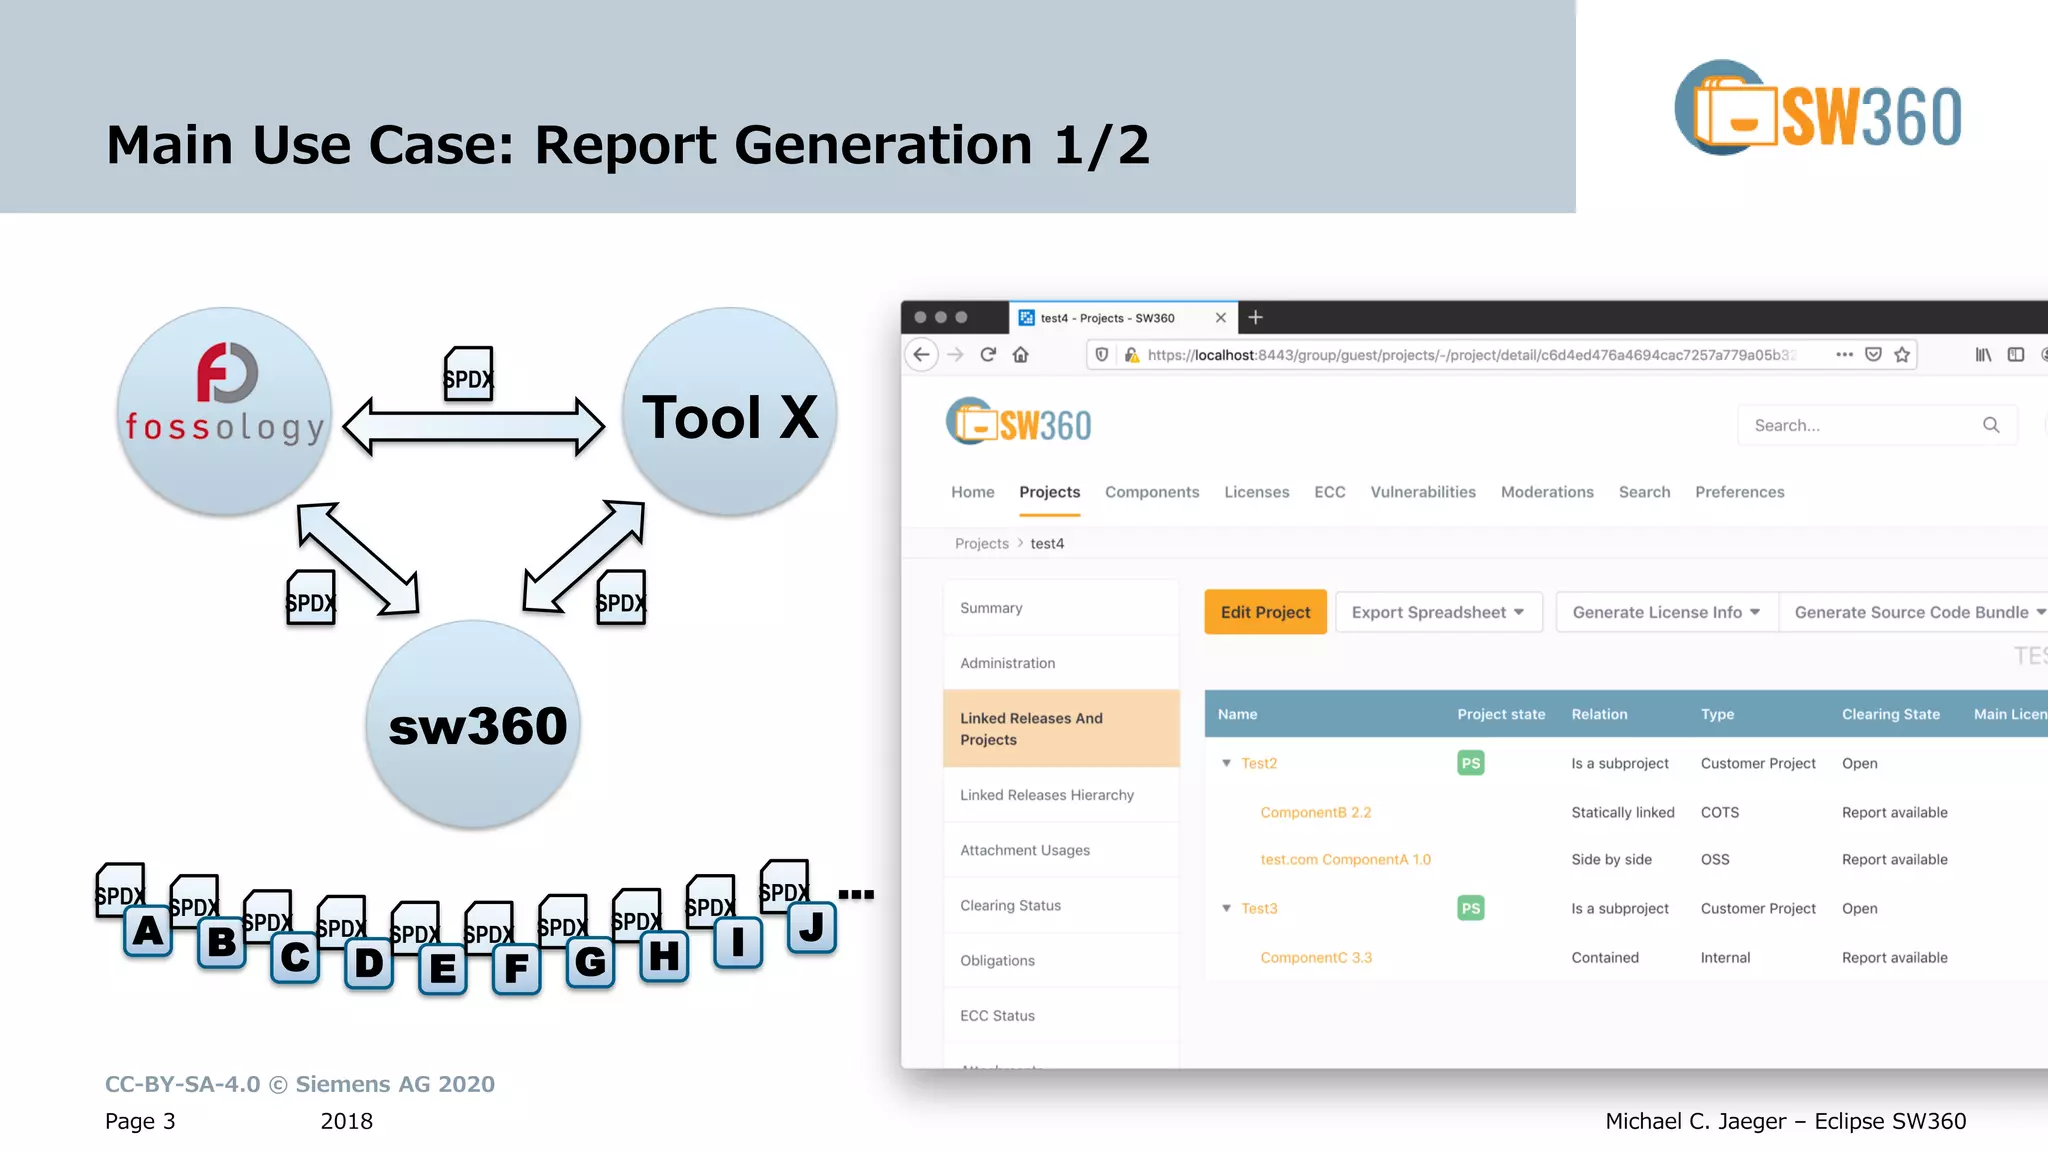The height and width of the screenshot is (1151, 2048).
Task: Open the Test2 project link
Action: pyautogui.click(x=1259, y=763)
